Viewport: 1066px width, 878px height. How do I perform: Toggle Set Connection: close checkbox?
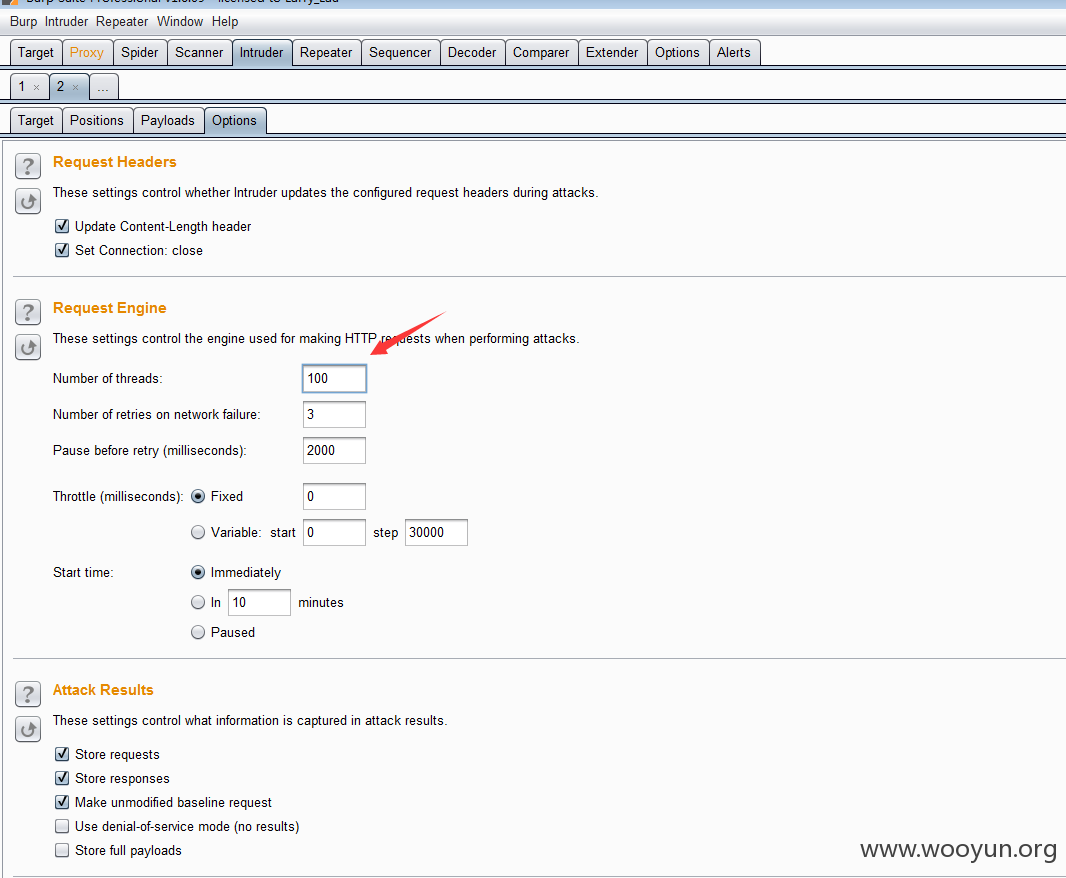point(62,250)
